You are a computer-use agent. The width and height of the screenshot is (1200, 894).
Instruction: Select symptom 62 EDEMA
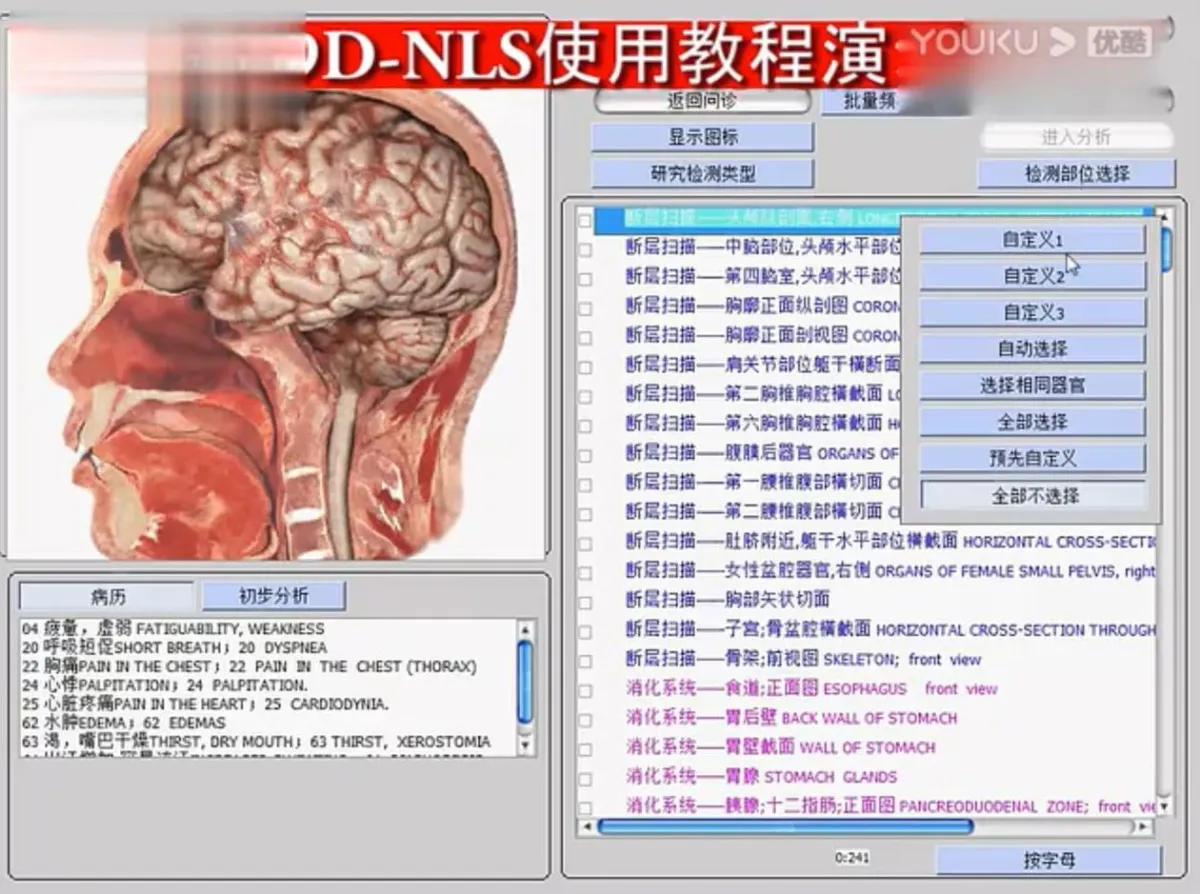(x=124, y=722)
